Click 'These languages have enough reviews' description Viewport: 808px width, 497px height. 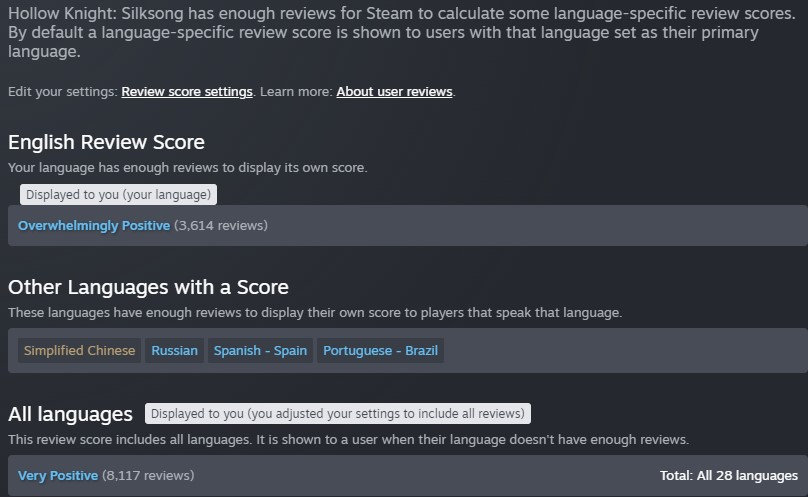(314, 313)
